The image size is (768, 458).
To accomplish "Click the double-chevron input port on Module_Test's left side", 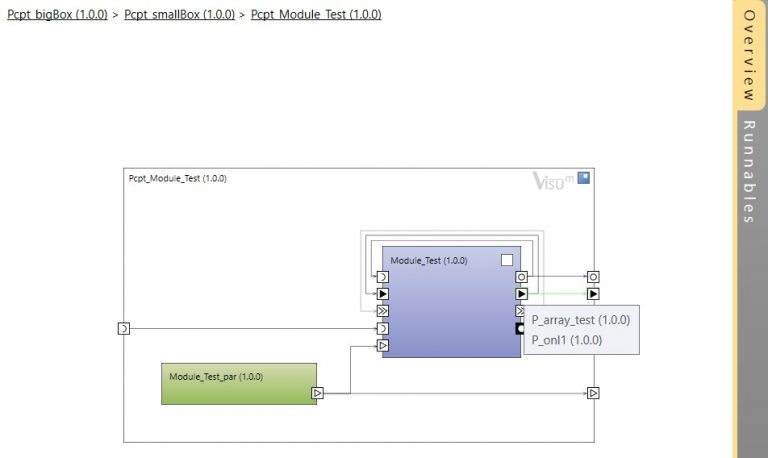I will point(383,311).
